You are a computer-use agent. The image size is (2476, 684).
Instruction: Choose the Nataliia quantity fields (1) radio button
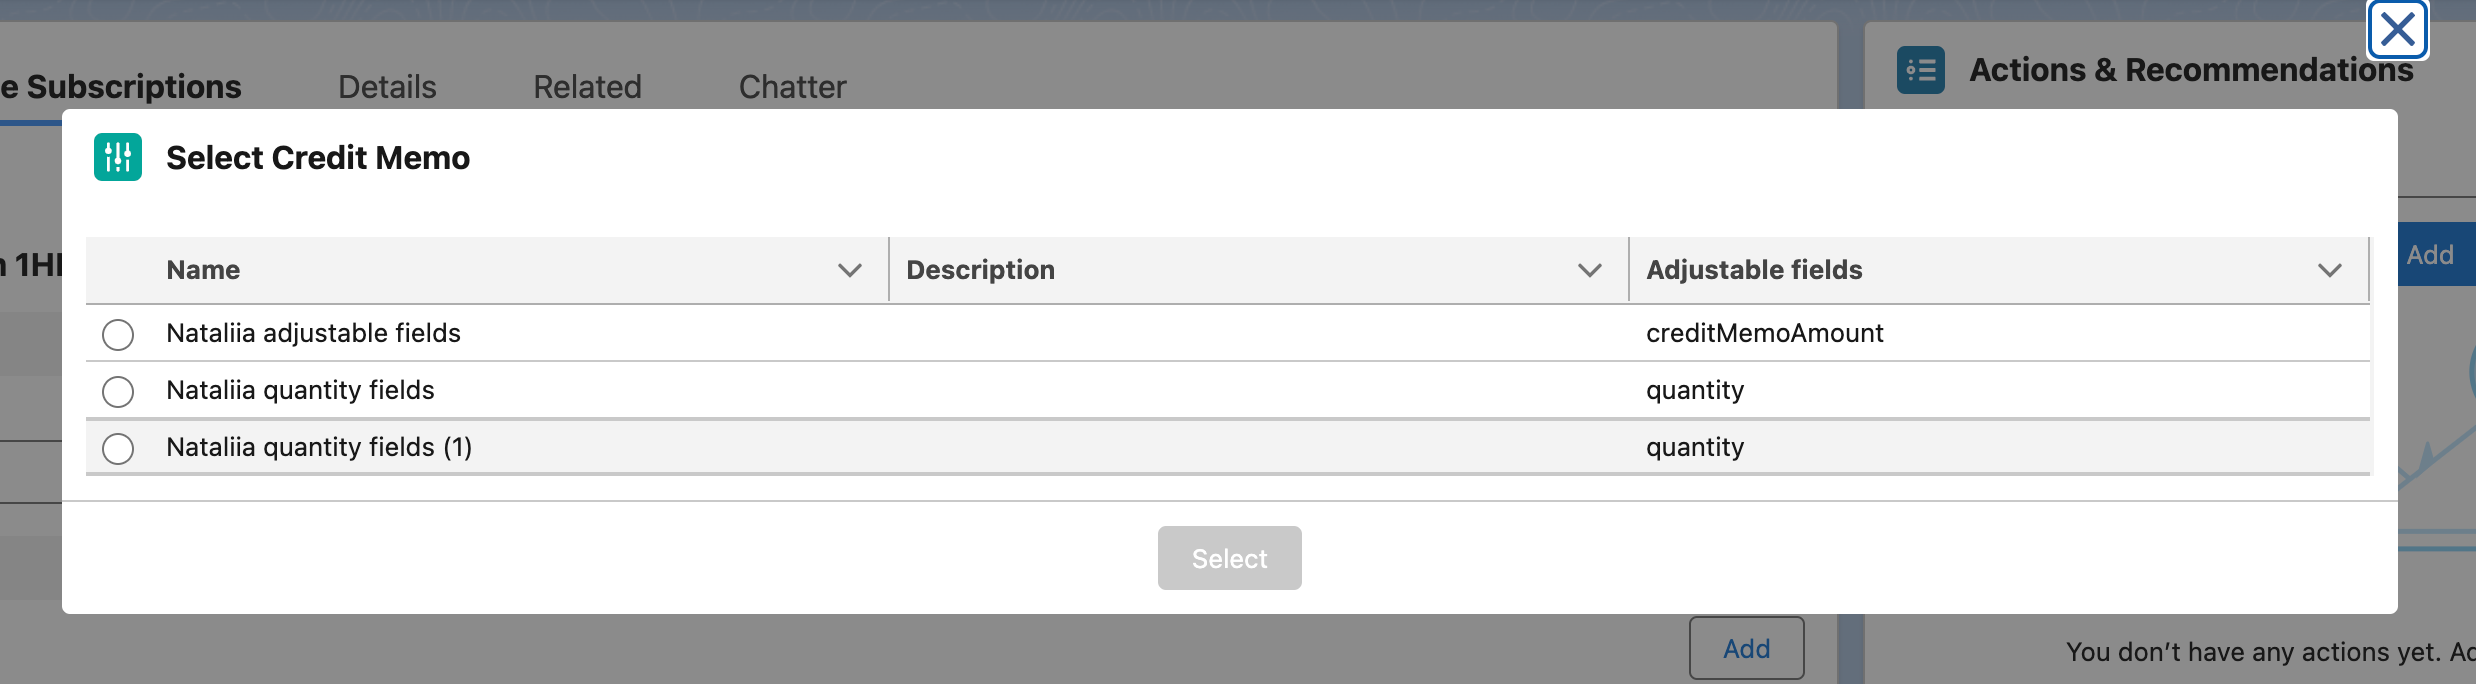click(x=118, y=448)
